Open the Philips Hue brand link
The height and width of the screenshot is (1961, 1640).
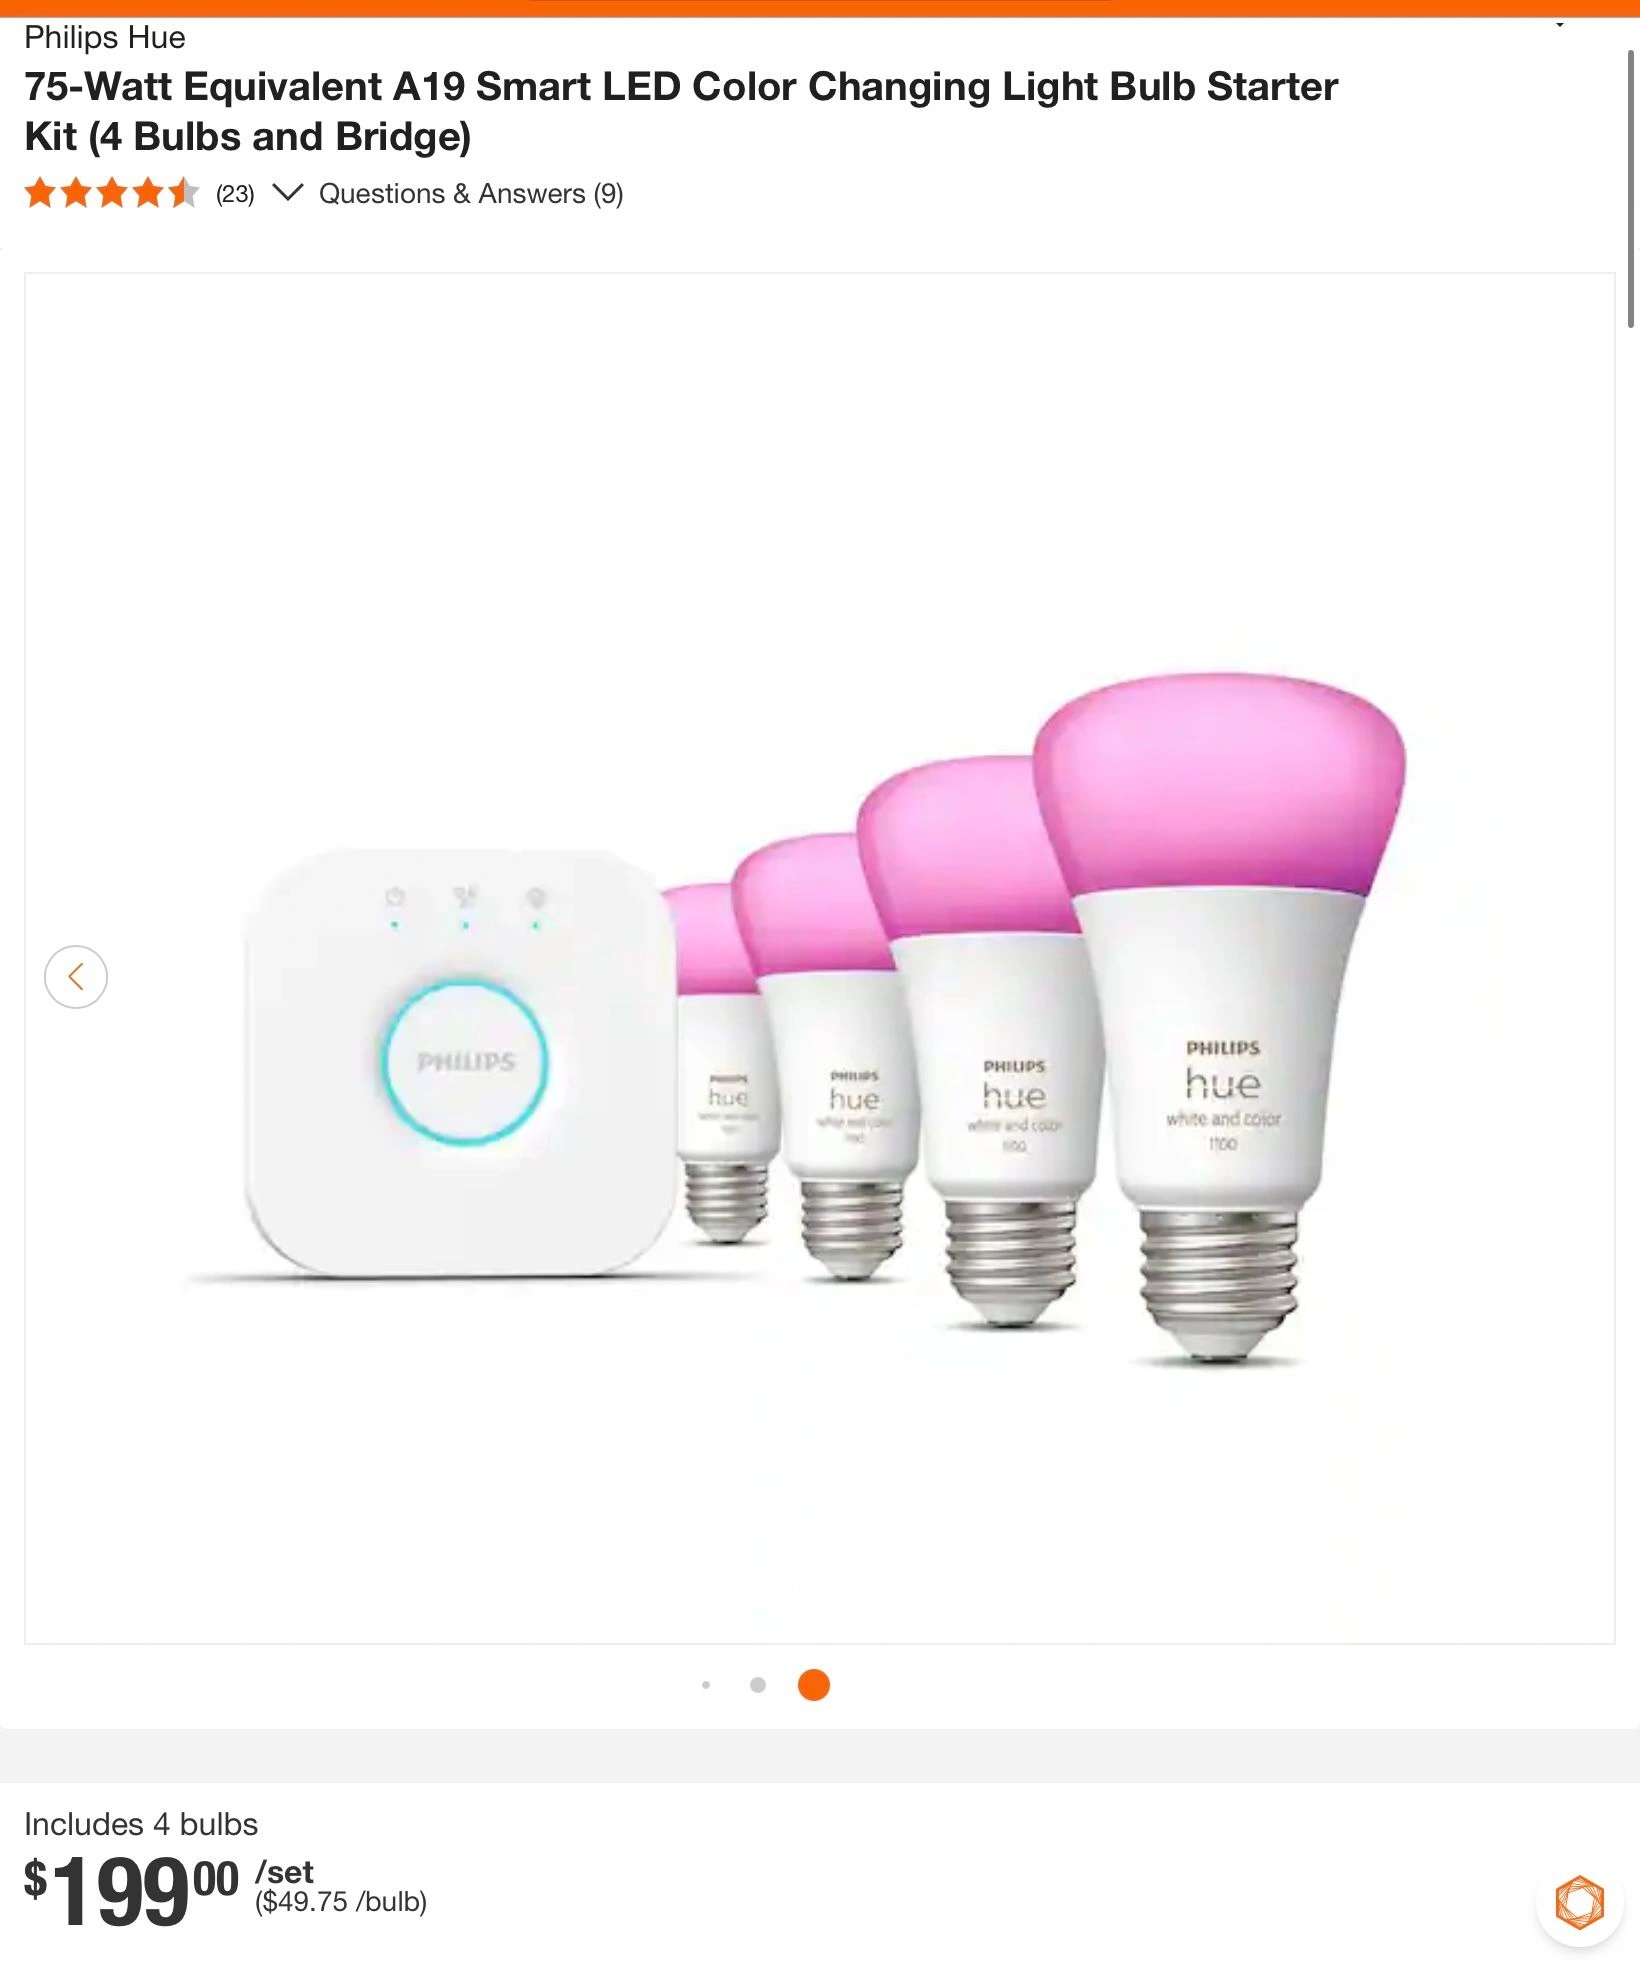point(105,38)
